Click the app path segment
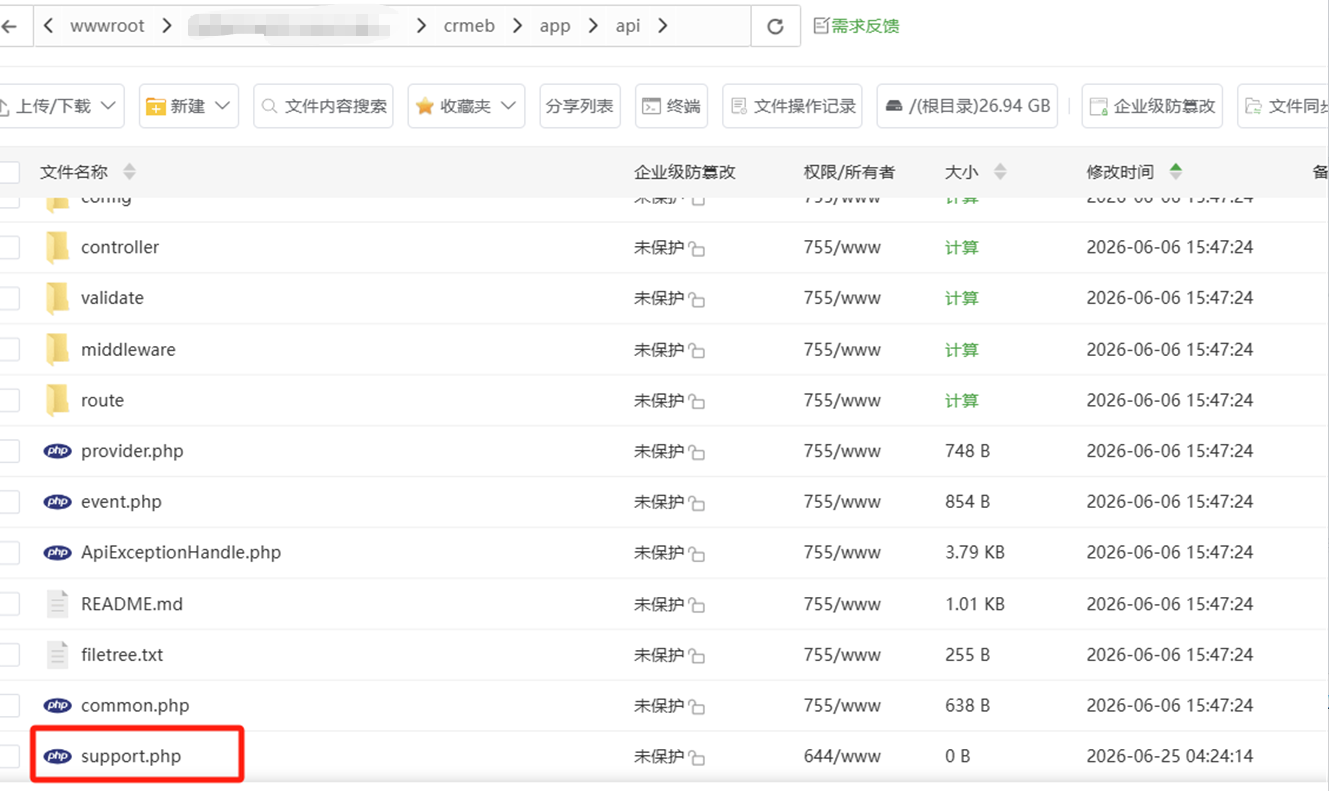Screen dimensions: 1329x791 point(555,26)
